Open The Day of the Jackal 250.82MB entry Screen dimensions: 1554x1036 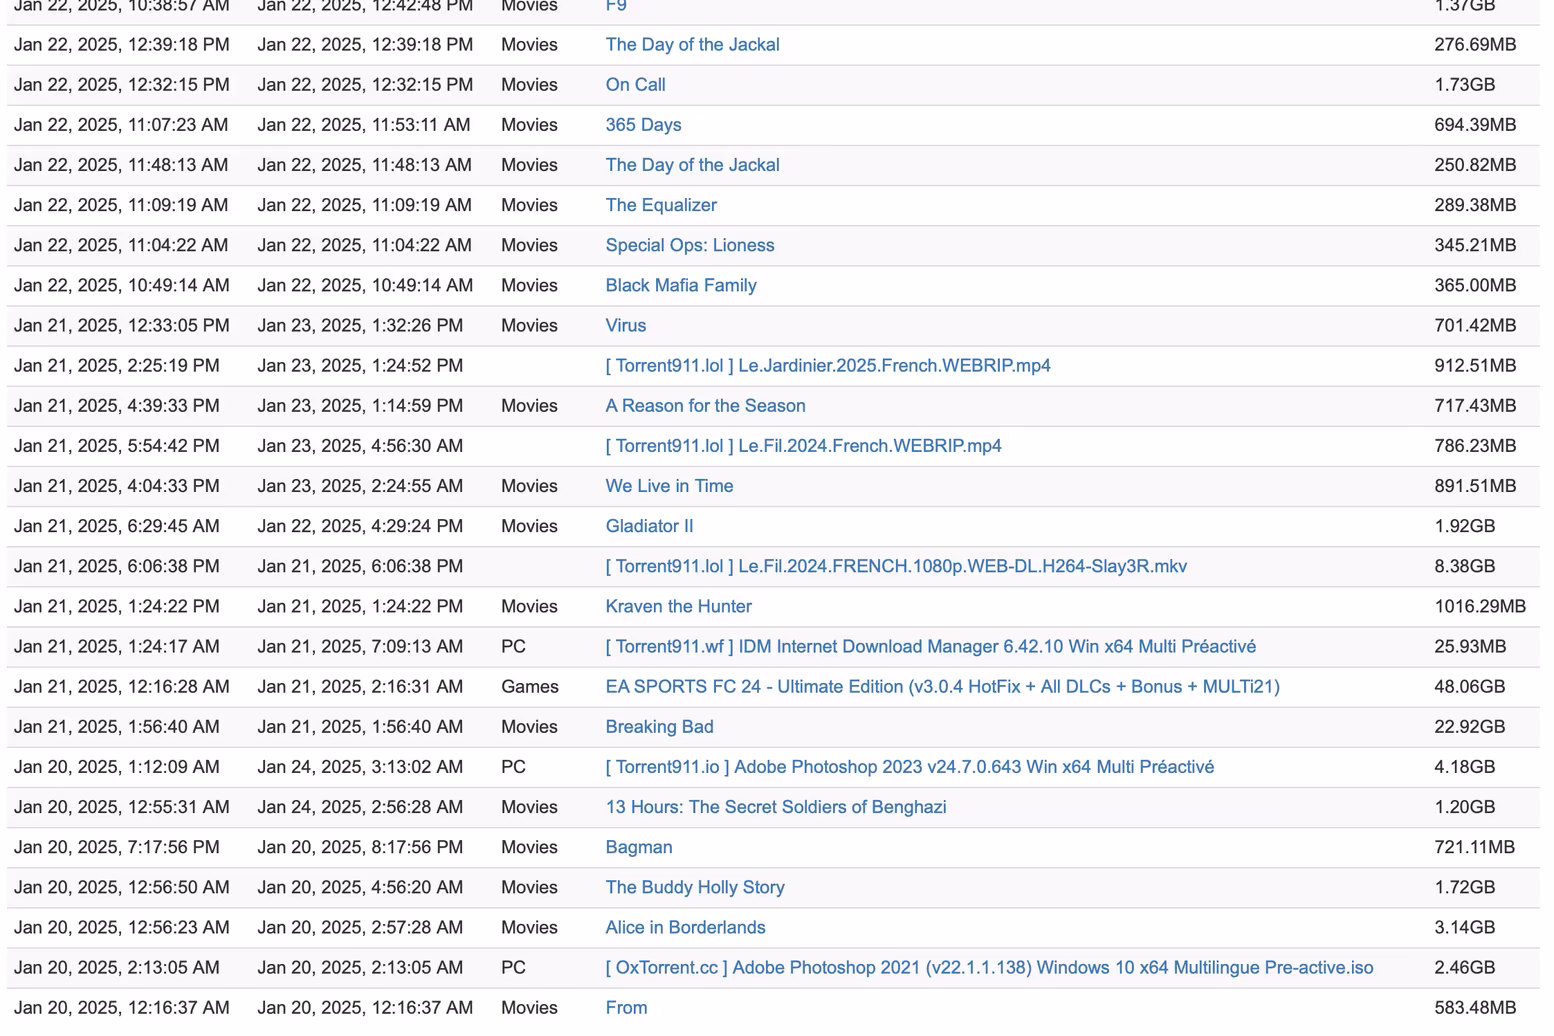tap(692, 165)
